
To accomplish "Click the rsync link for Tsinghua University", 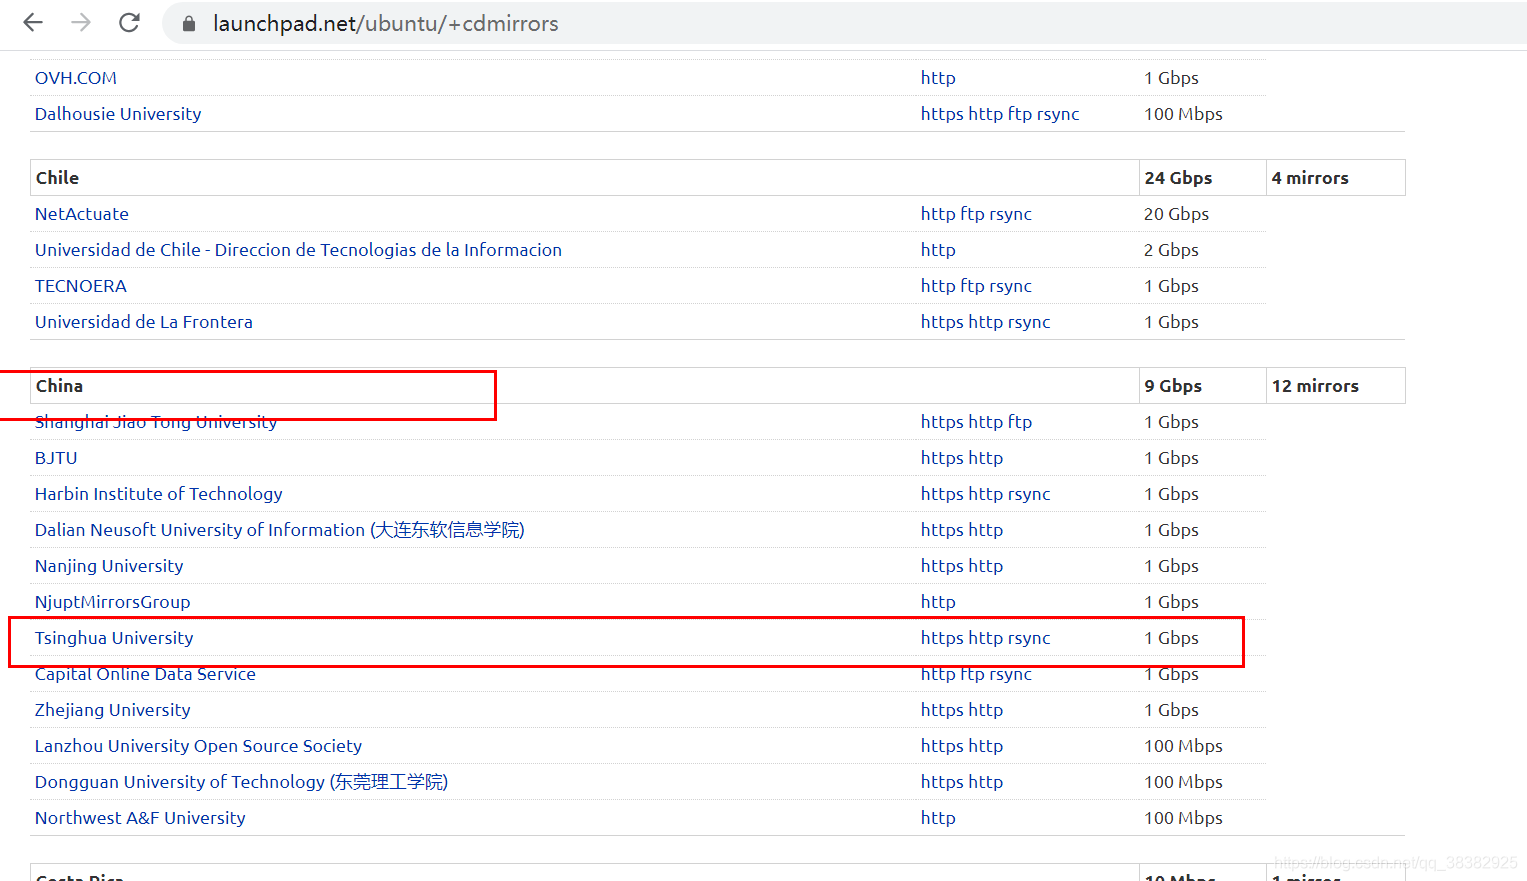I will [x=1029, y=638].
